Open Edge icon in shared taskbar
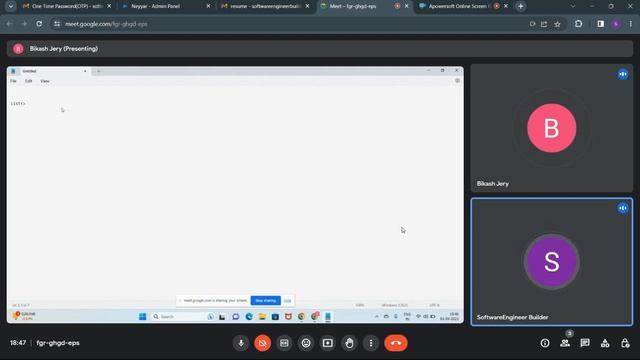This screenshot has height=360, width=640. tap(249, 316)
